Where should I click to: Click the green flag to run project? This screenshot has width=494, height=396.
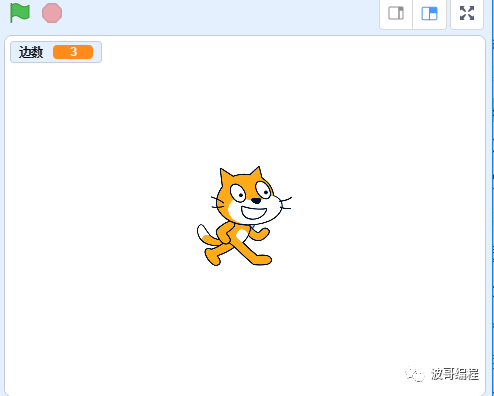tap(20, 13)
